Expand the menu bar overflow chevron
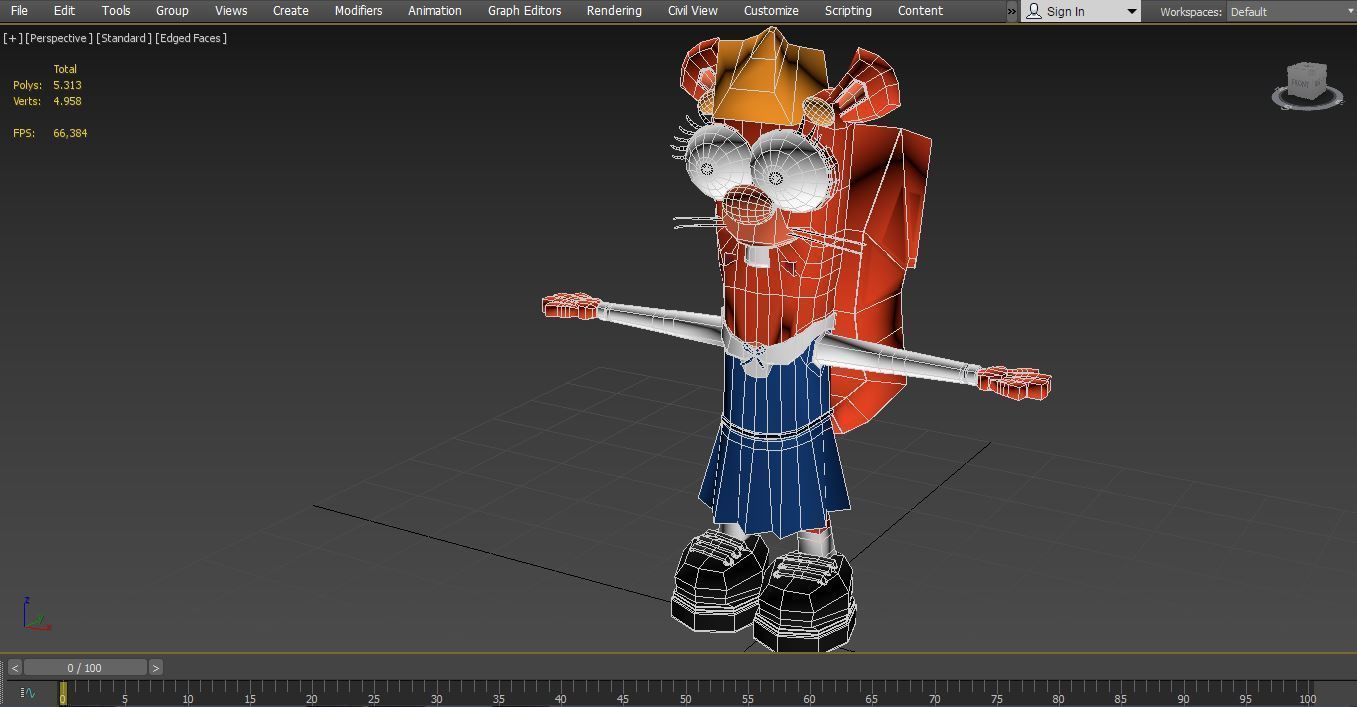Screen dimensions: 1357x707 (x=1011, y=12)
